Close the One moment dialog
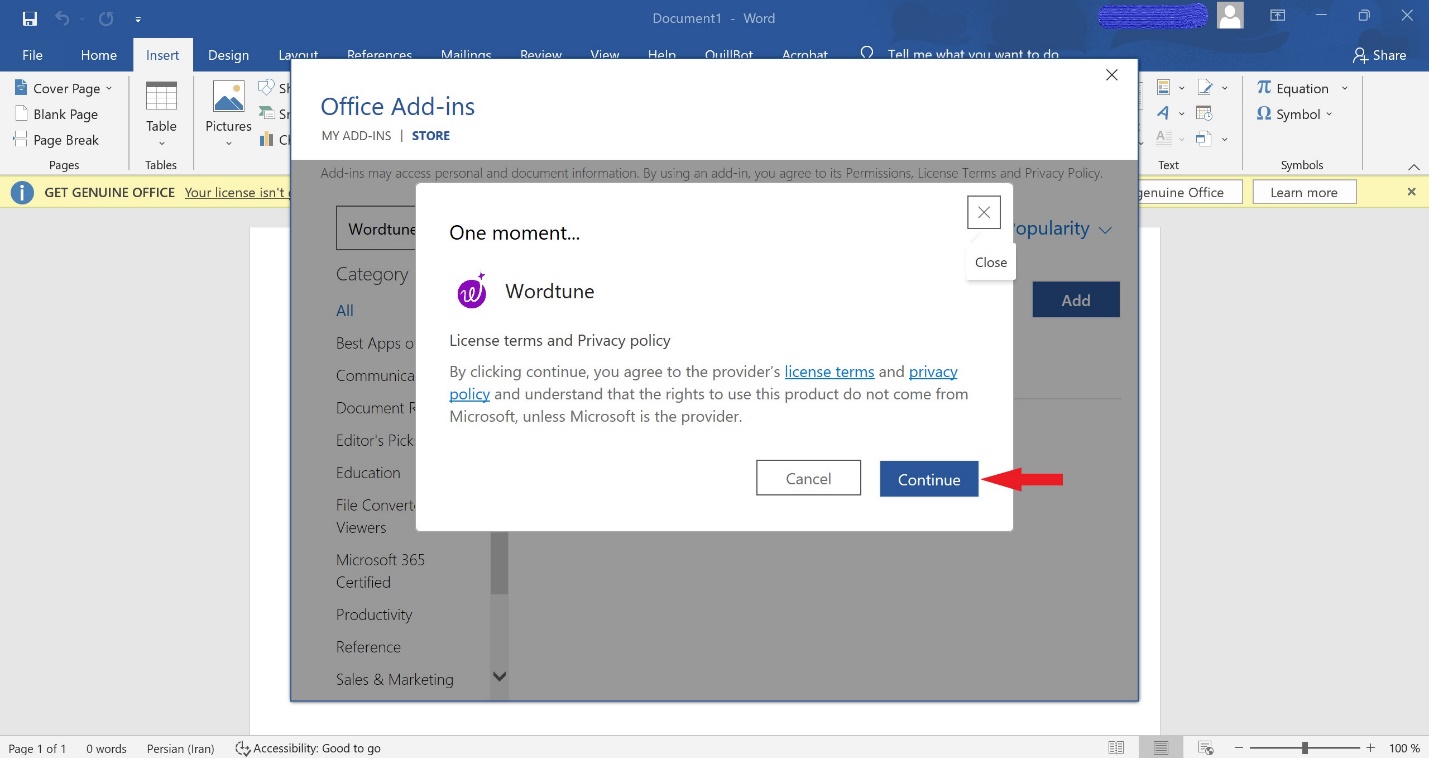1429x758 pixels. (x=984, y=212)
